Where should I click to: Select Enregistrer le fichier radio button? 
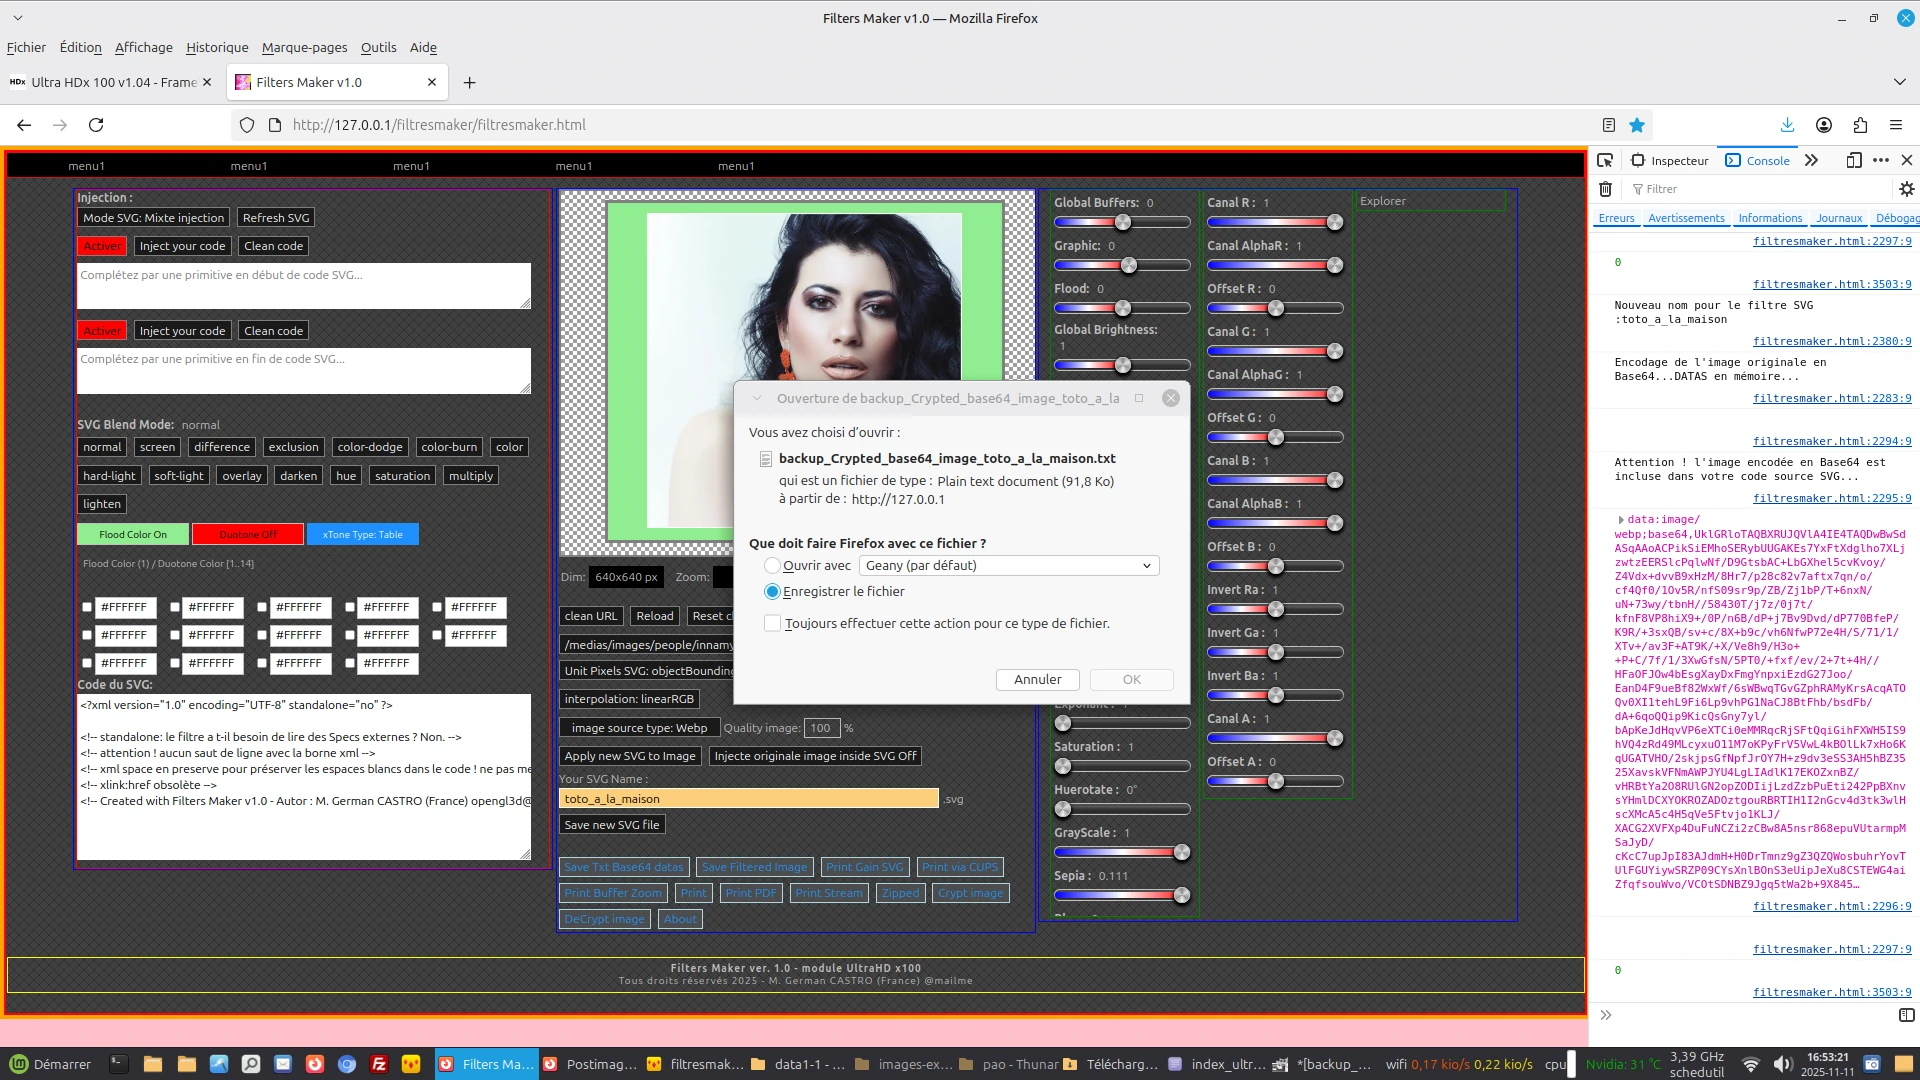(x=772, y=592)
